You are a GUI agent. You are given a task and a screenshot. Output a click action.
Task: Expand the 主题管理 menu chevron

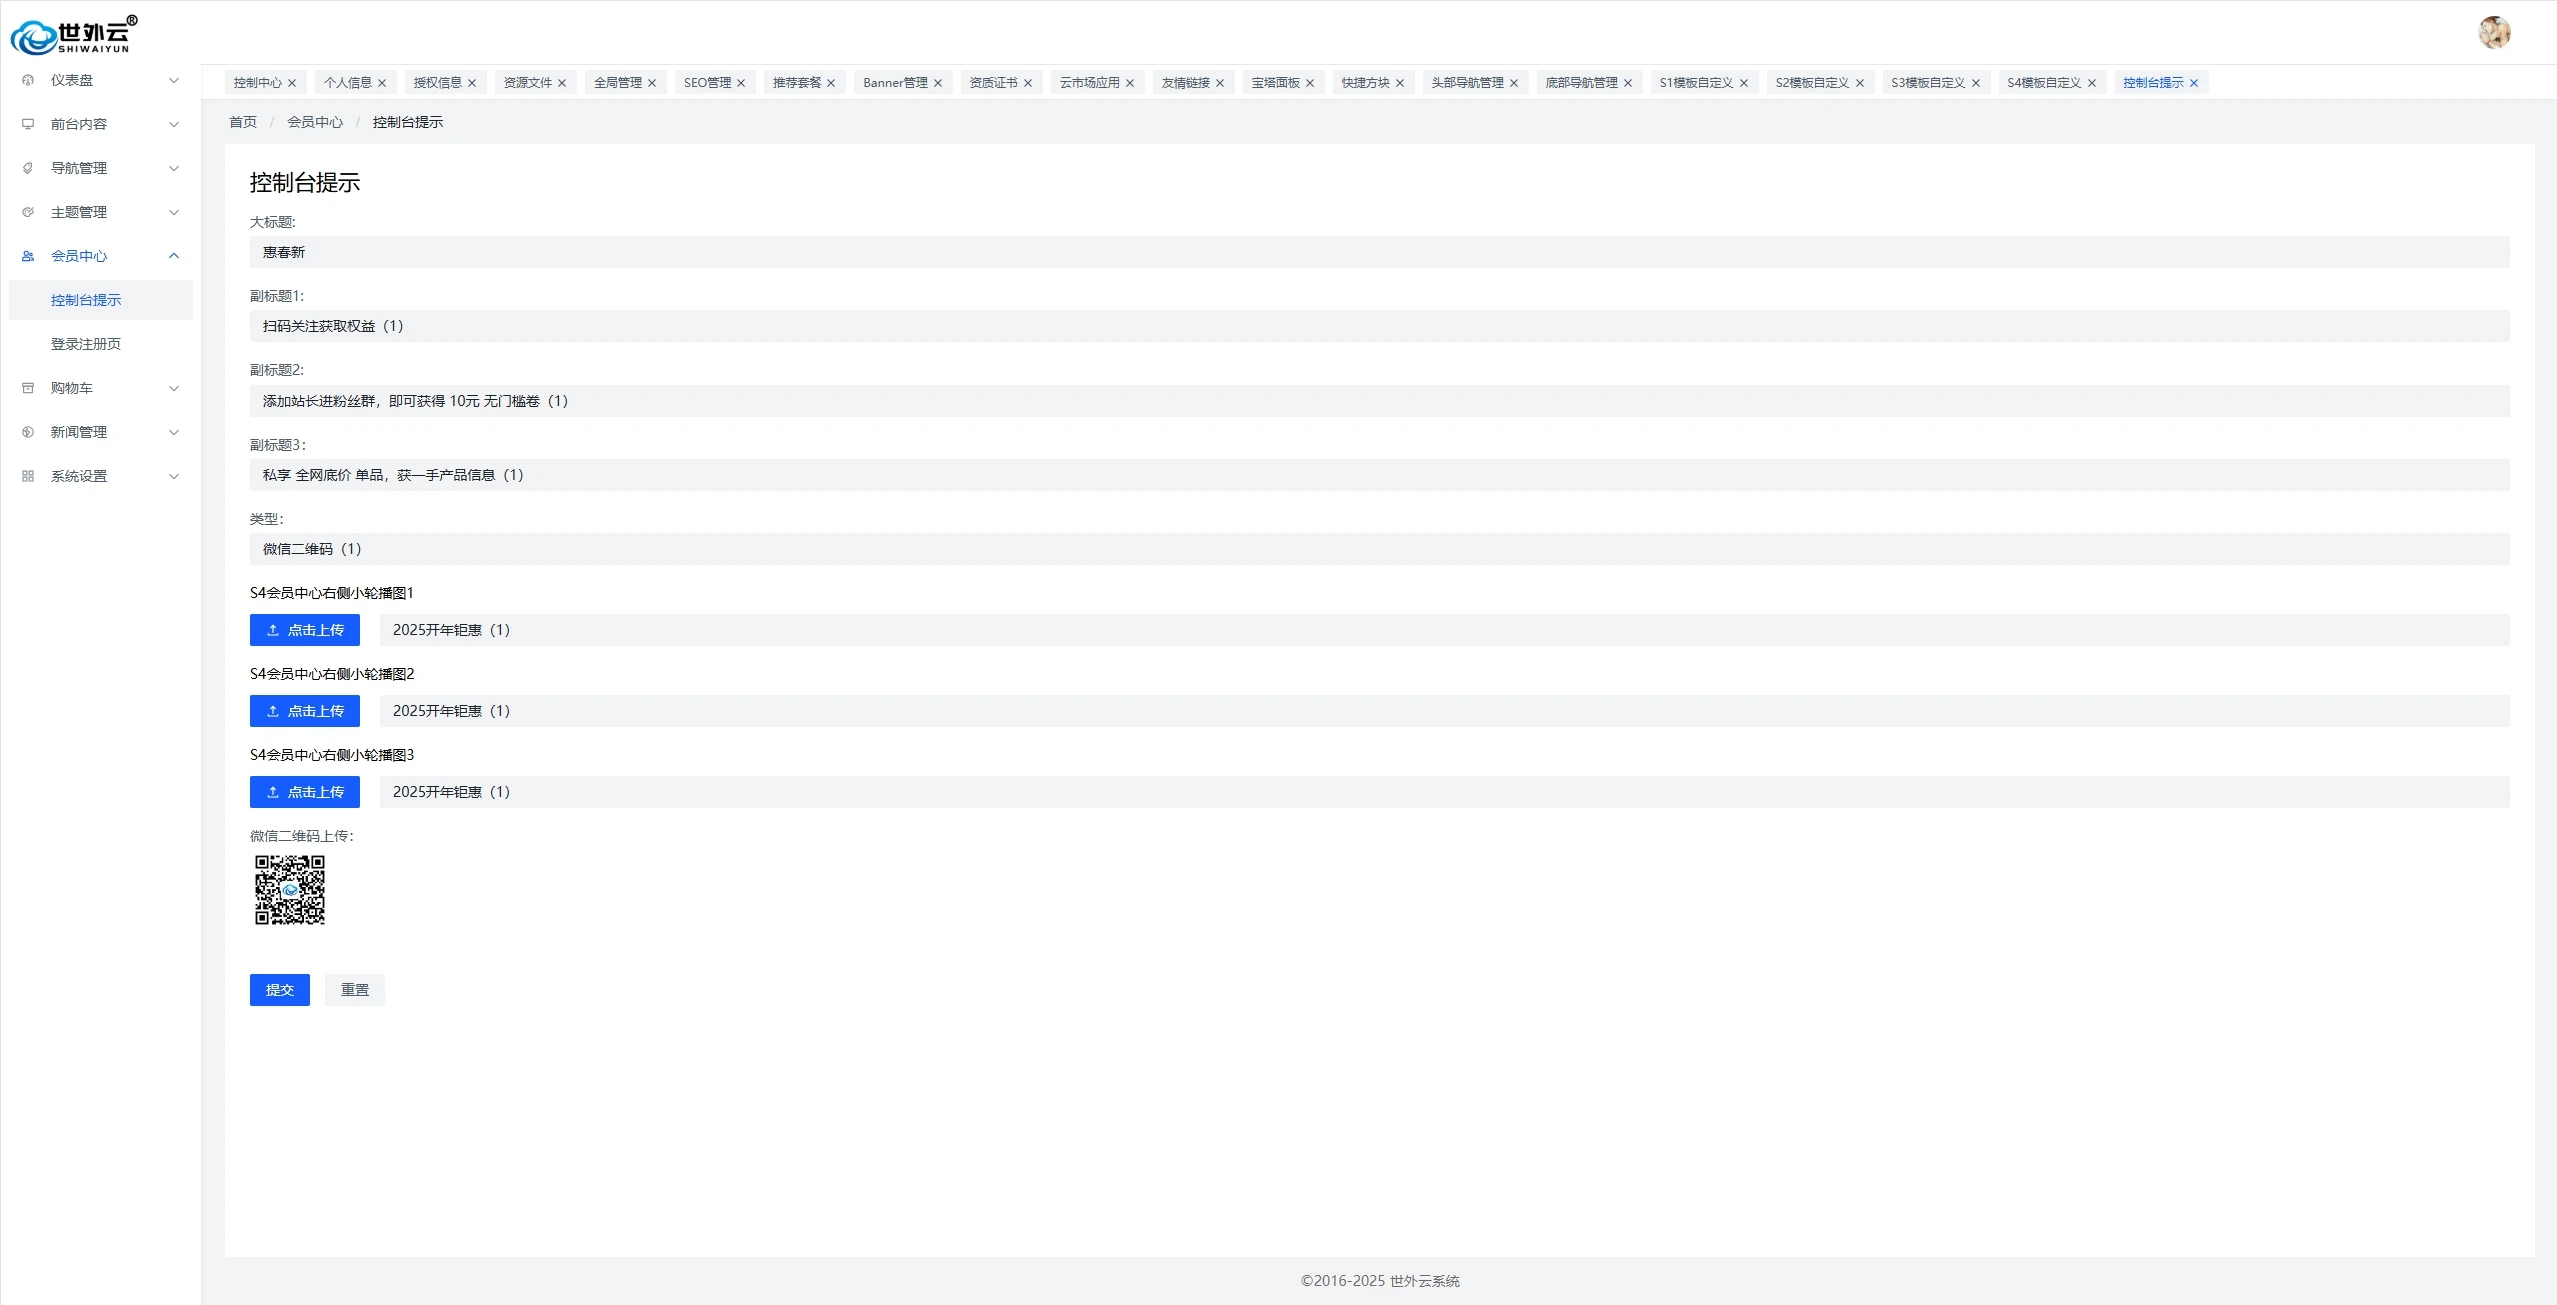(x=174, y=212)
